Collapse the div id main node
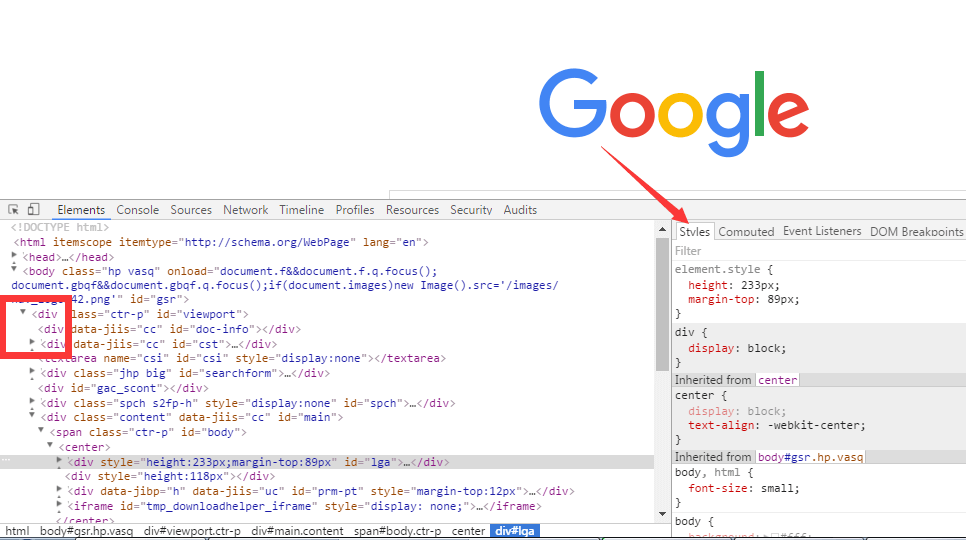The width and height of the screenshot is (966, 540). click(33, 416)
